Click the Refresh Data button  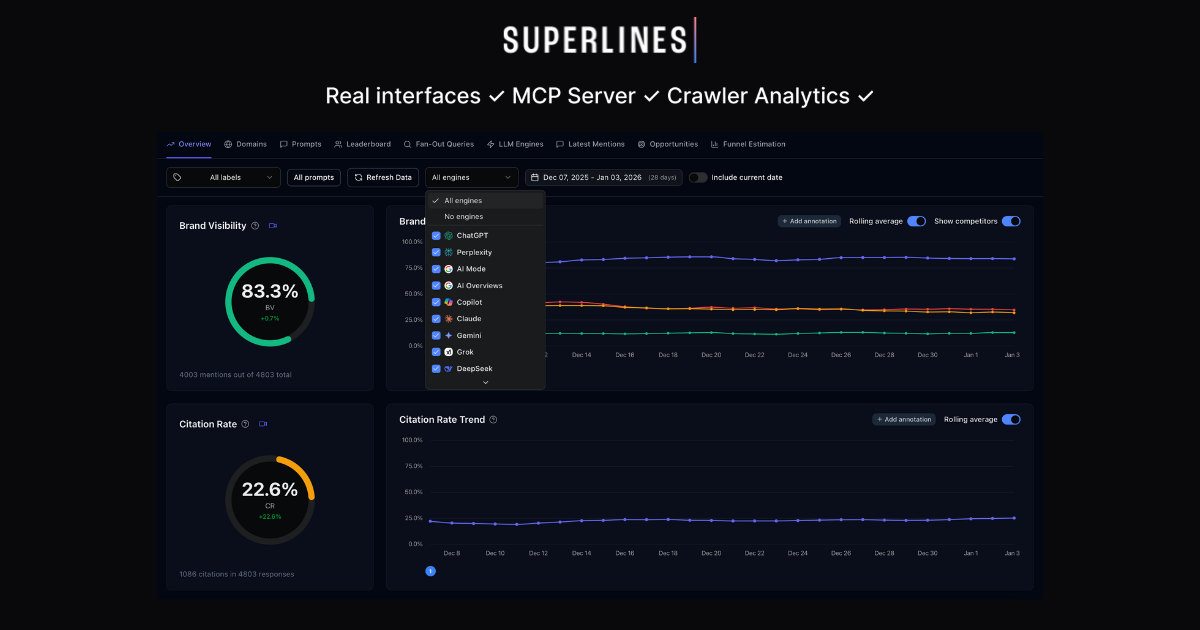382,177
